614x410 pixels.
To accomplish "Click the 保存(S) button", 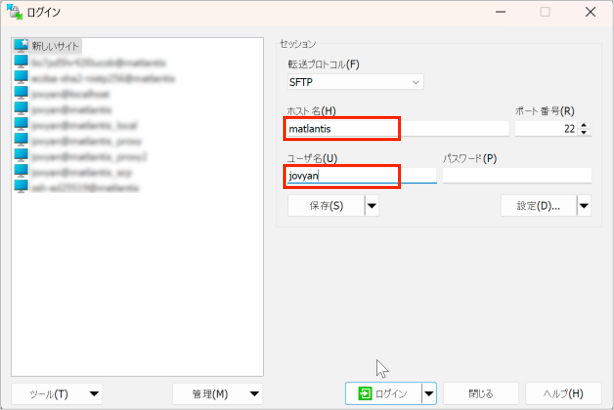I will [326, 206].
